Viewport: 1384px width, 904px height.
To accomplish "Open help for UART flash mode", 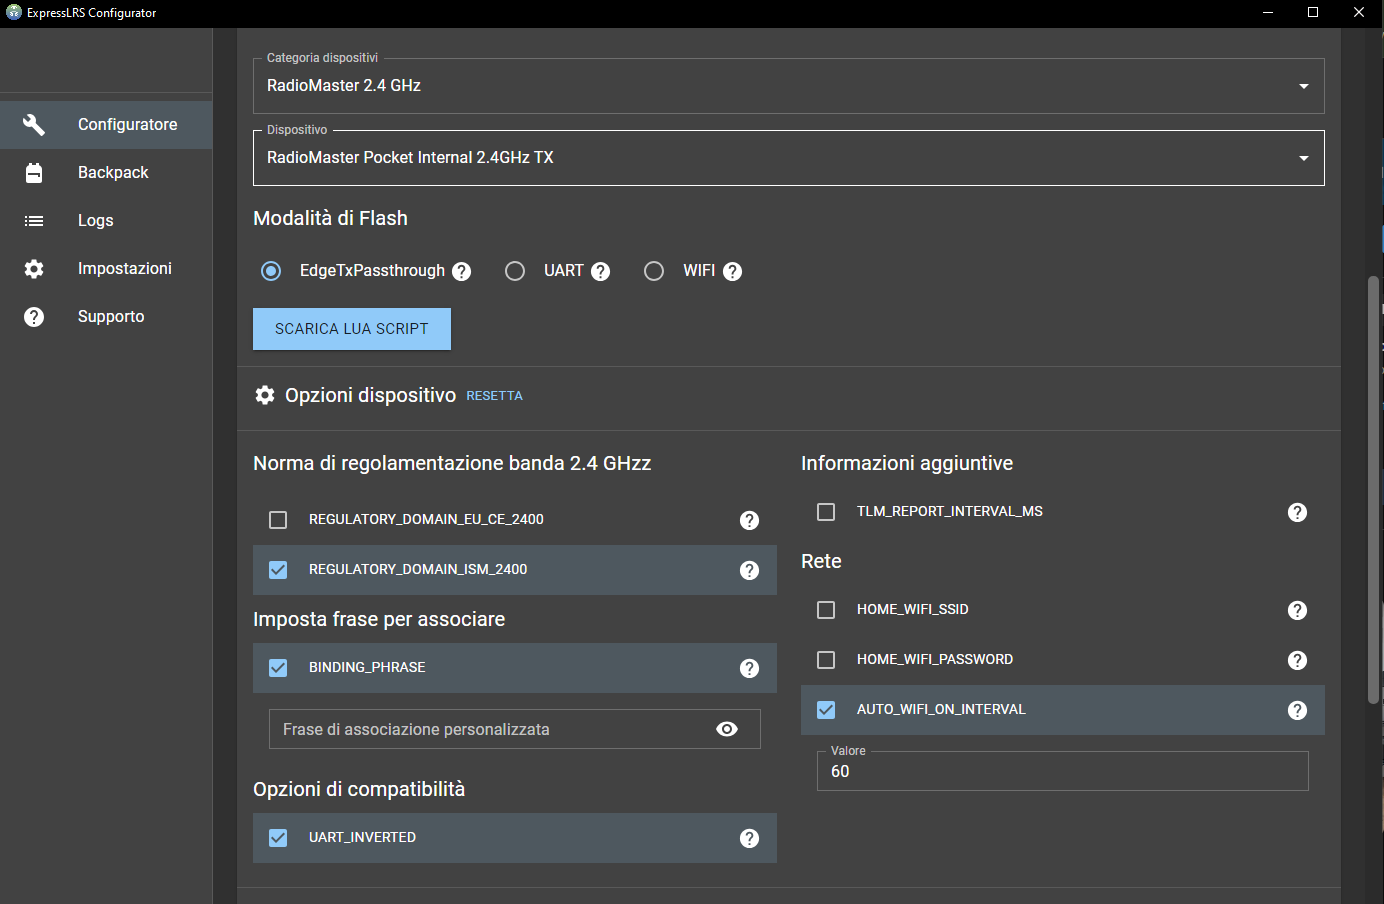I will pyautogui.click(x=600, y=271).
